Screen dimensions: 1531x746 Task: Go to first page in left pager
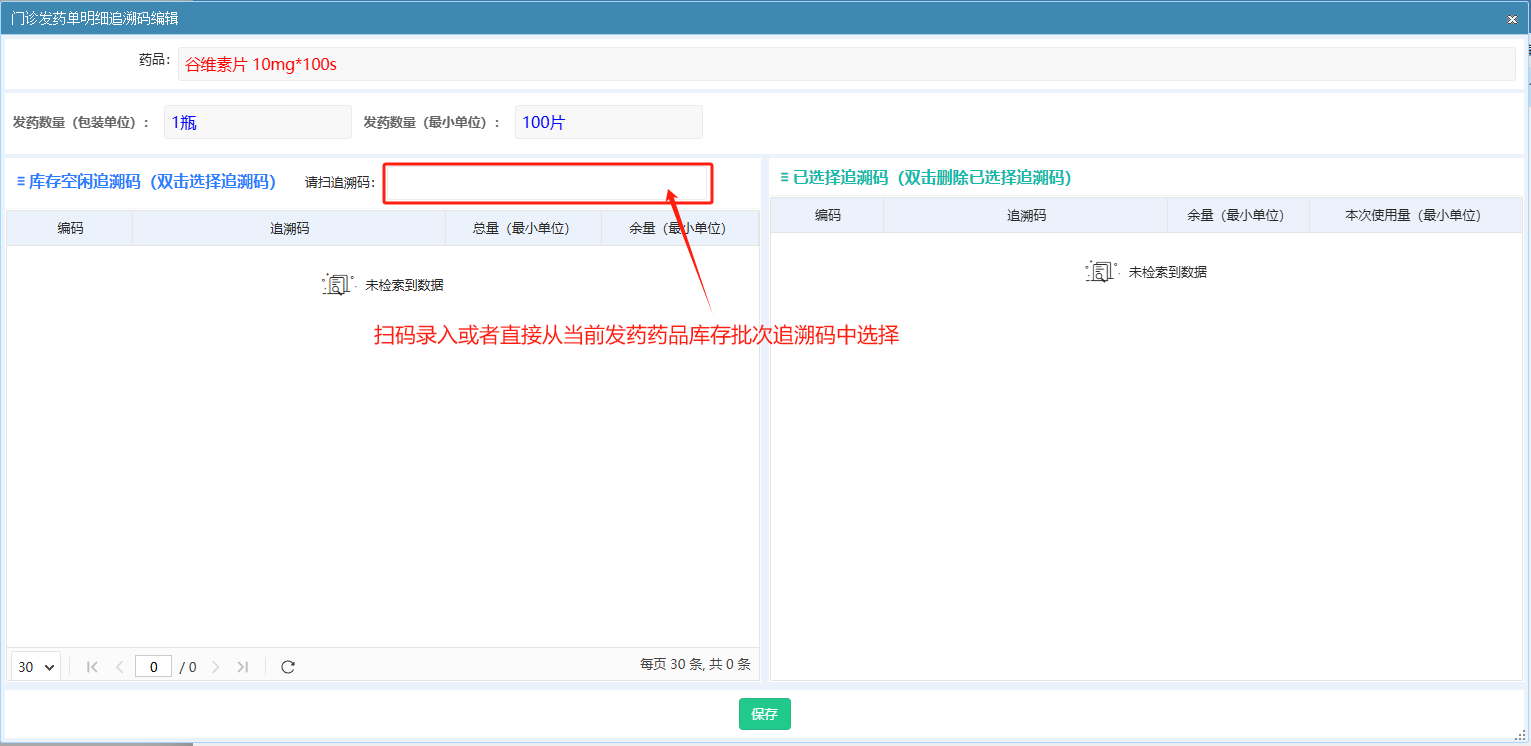(x=93, y=667)
